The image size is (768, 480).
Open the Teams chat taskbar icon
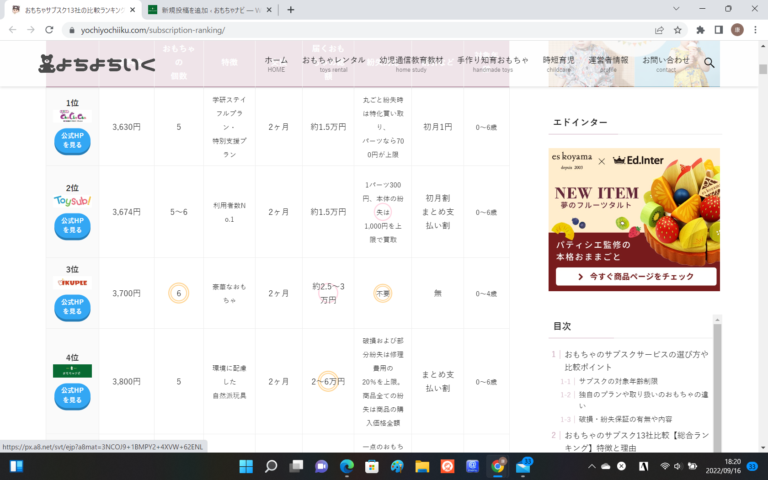pyautogui.click(x=321, y=466)
